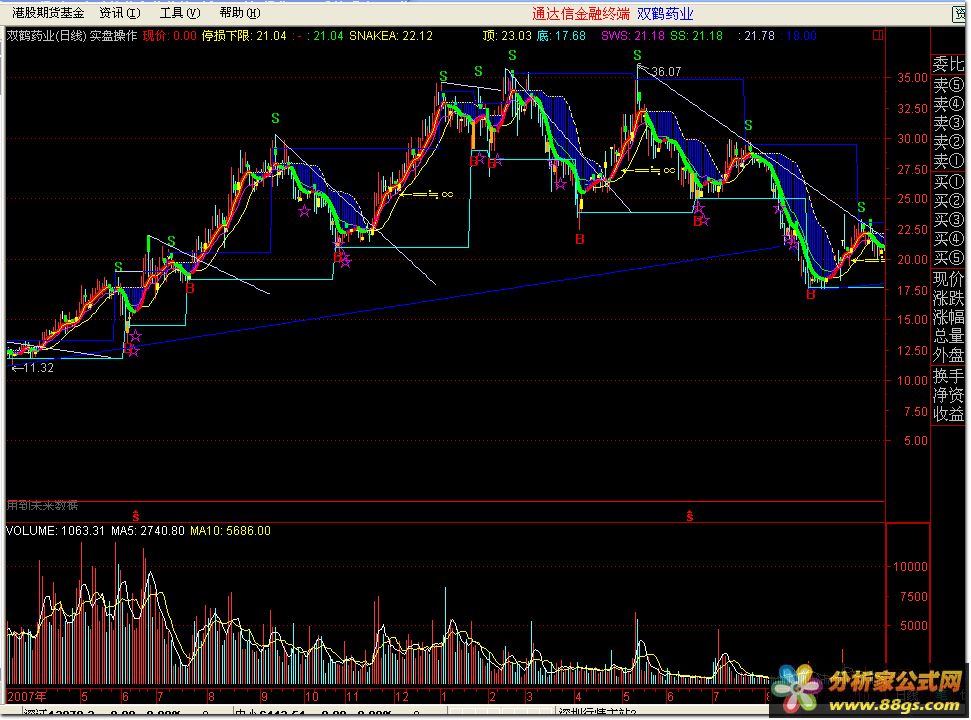Click the SNAKEA: 22.12 value
971x720 pixels.
(391, 36)
